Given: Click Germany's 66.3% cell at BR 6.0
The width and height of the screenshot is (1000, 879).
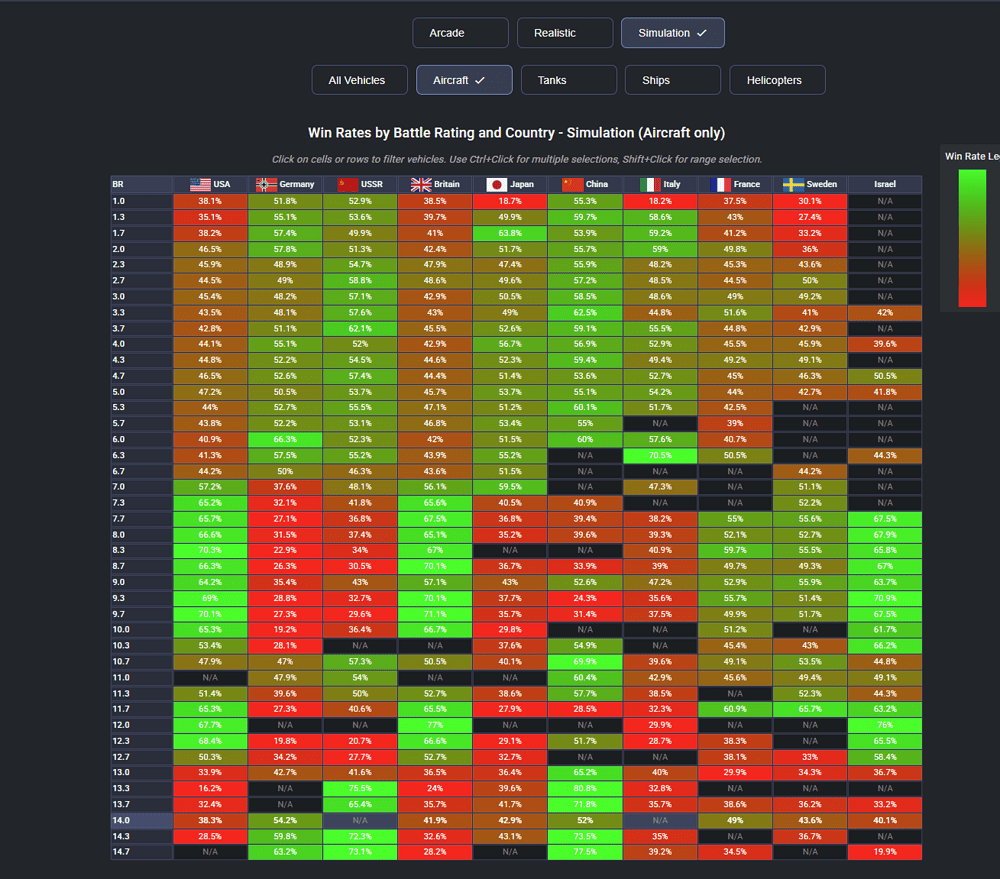Looking at the screenshot, I should tap(285, 440).
